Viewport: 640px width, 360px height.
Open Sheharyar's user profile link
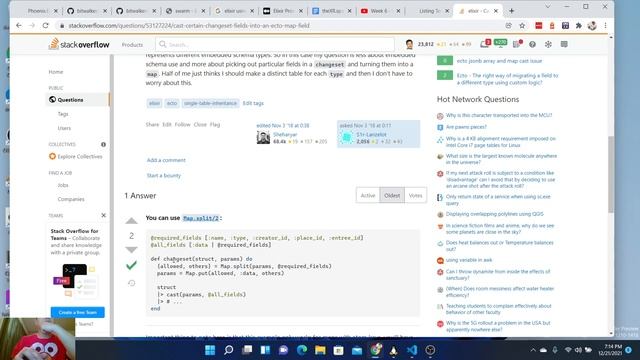pos(285,134)
